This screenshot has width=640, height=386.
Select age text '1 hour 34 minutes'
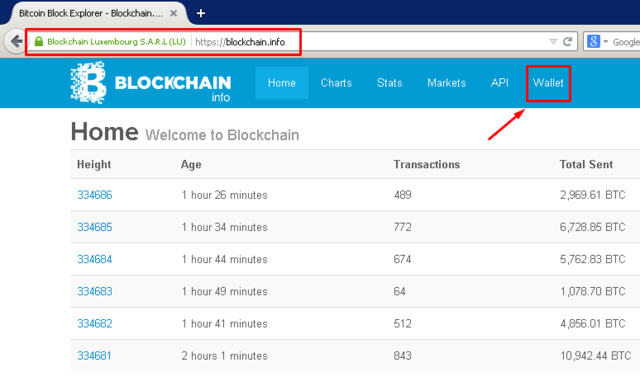coord(224,227)
